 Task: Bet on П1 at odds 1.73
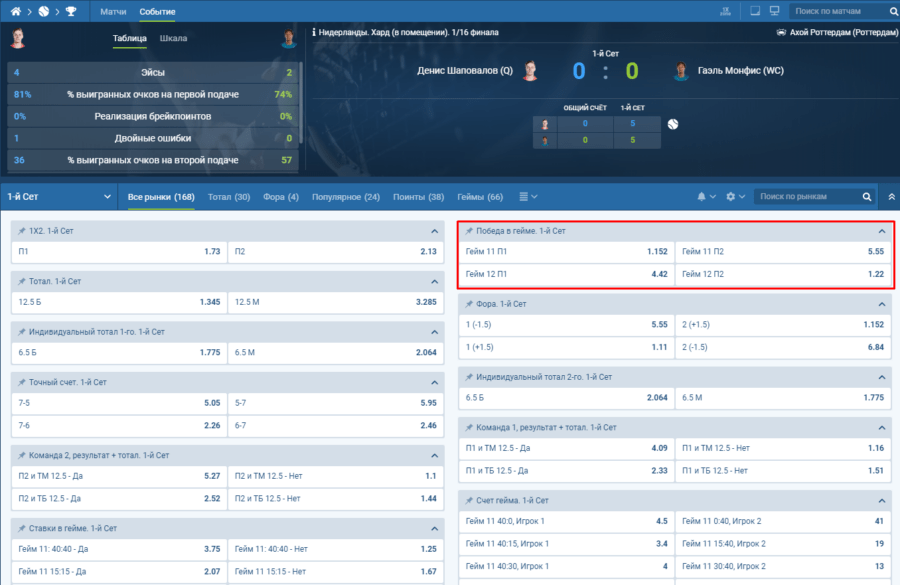119,251
